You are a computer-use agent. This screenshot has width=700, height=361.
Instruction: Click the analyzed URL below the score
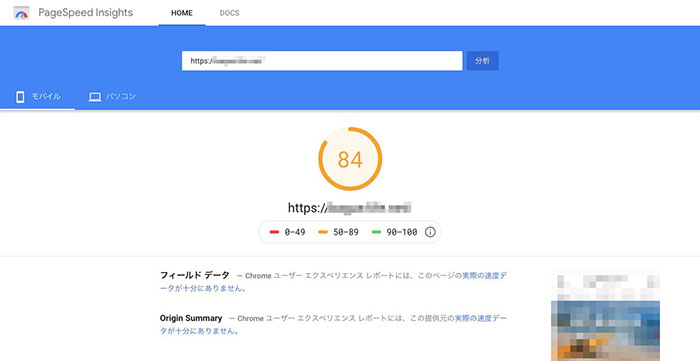[350, 208]
